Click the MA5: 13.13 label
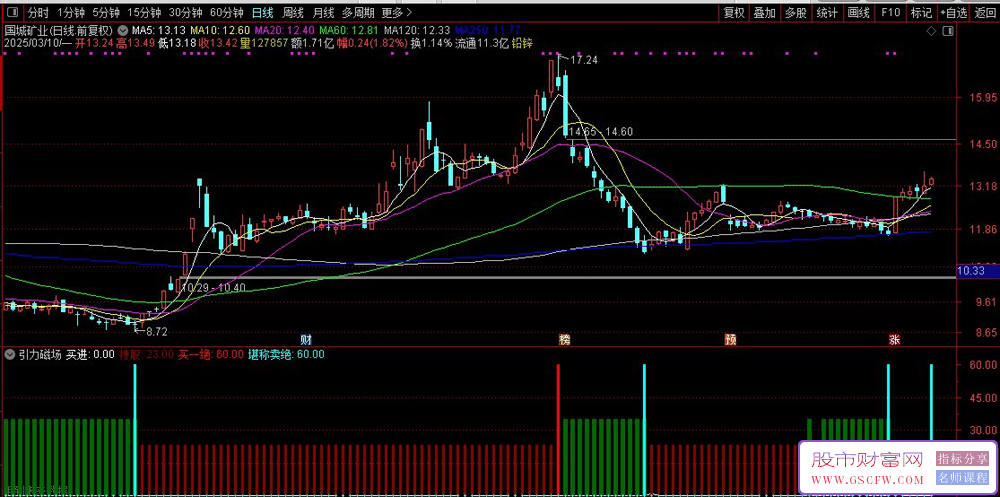The width and height of the screenshot is (1000, 497). click(159, 31)
